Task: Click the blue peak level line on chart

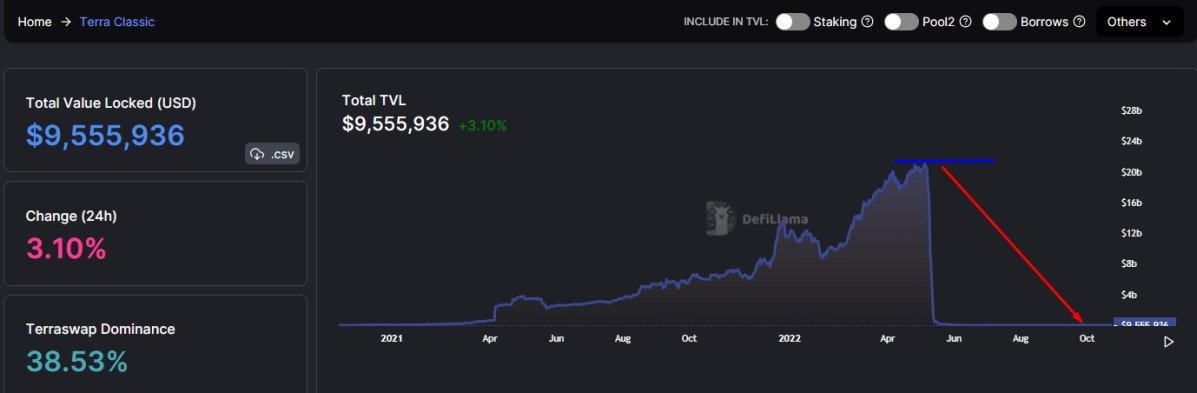Action: (x=944, y=161)
